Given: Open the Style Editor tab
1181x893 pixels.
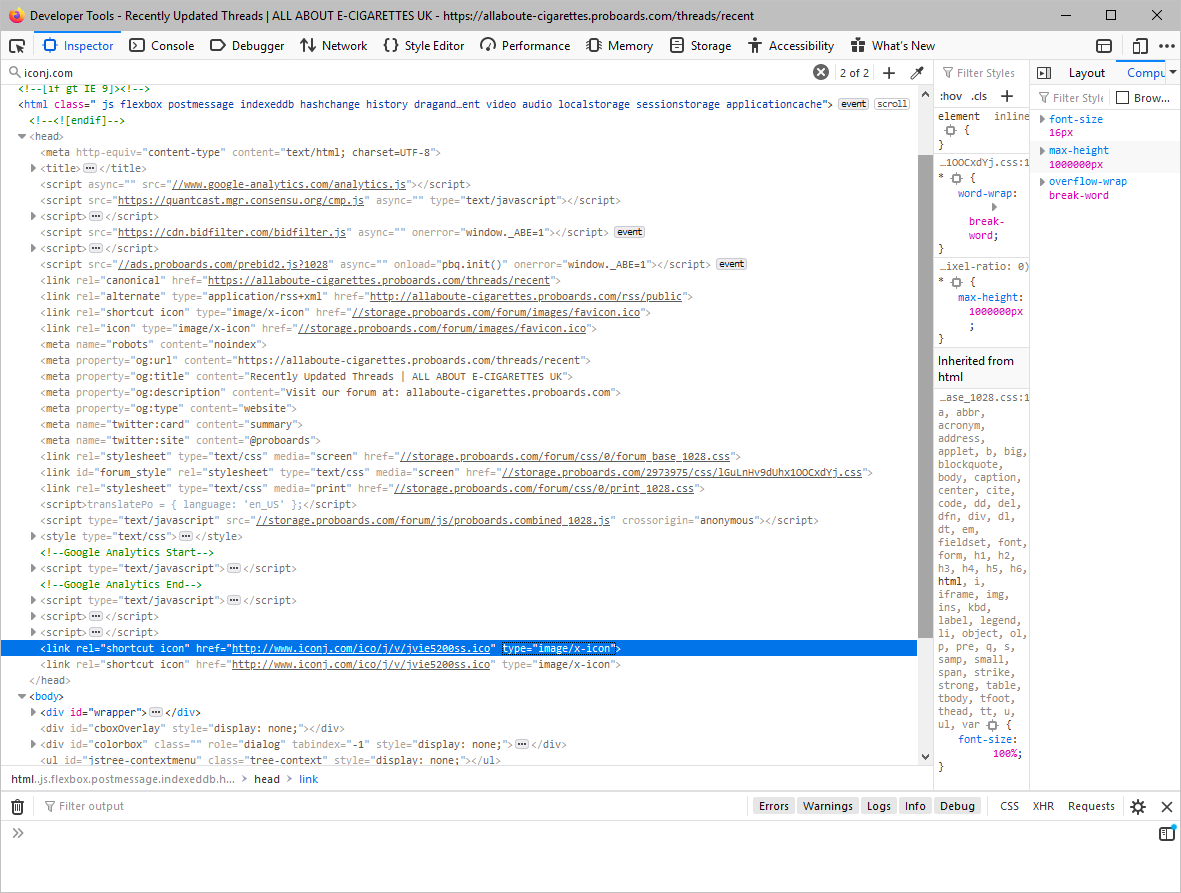Looking at the screenshot, I should coord(424,46).
